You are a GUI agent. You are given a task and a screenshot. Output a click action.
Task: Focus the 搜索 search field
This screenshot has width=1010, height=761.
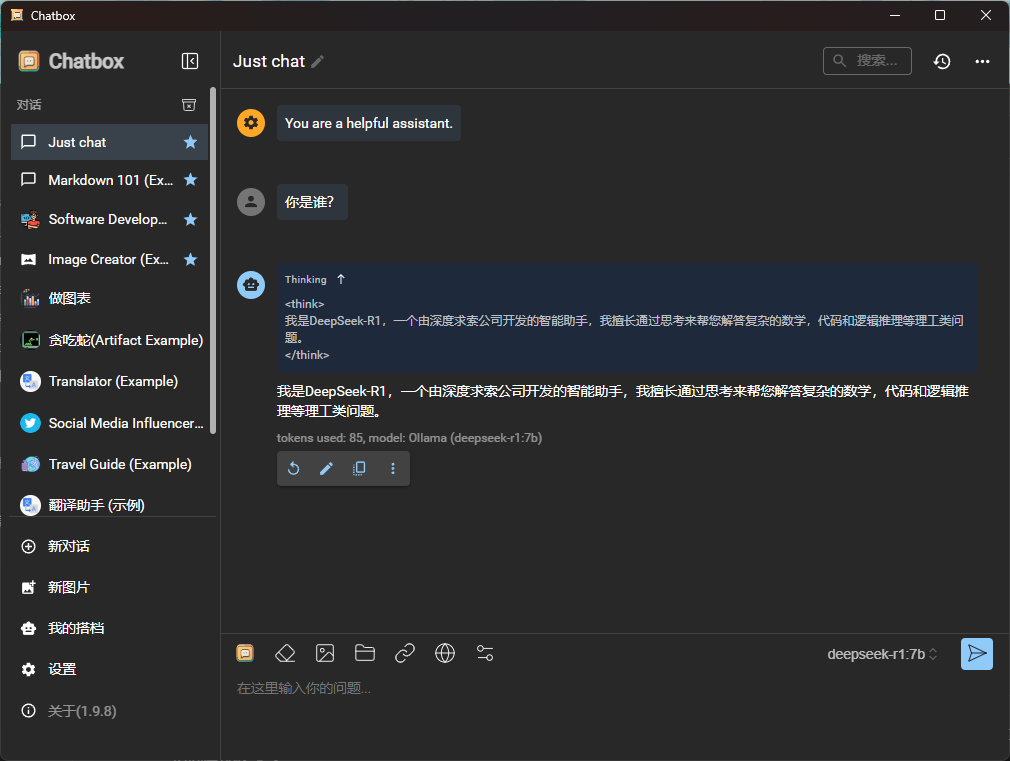pos(867,61)
